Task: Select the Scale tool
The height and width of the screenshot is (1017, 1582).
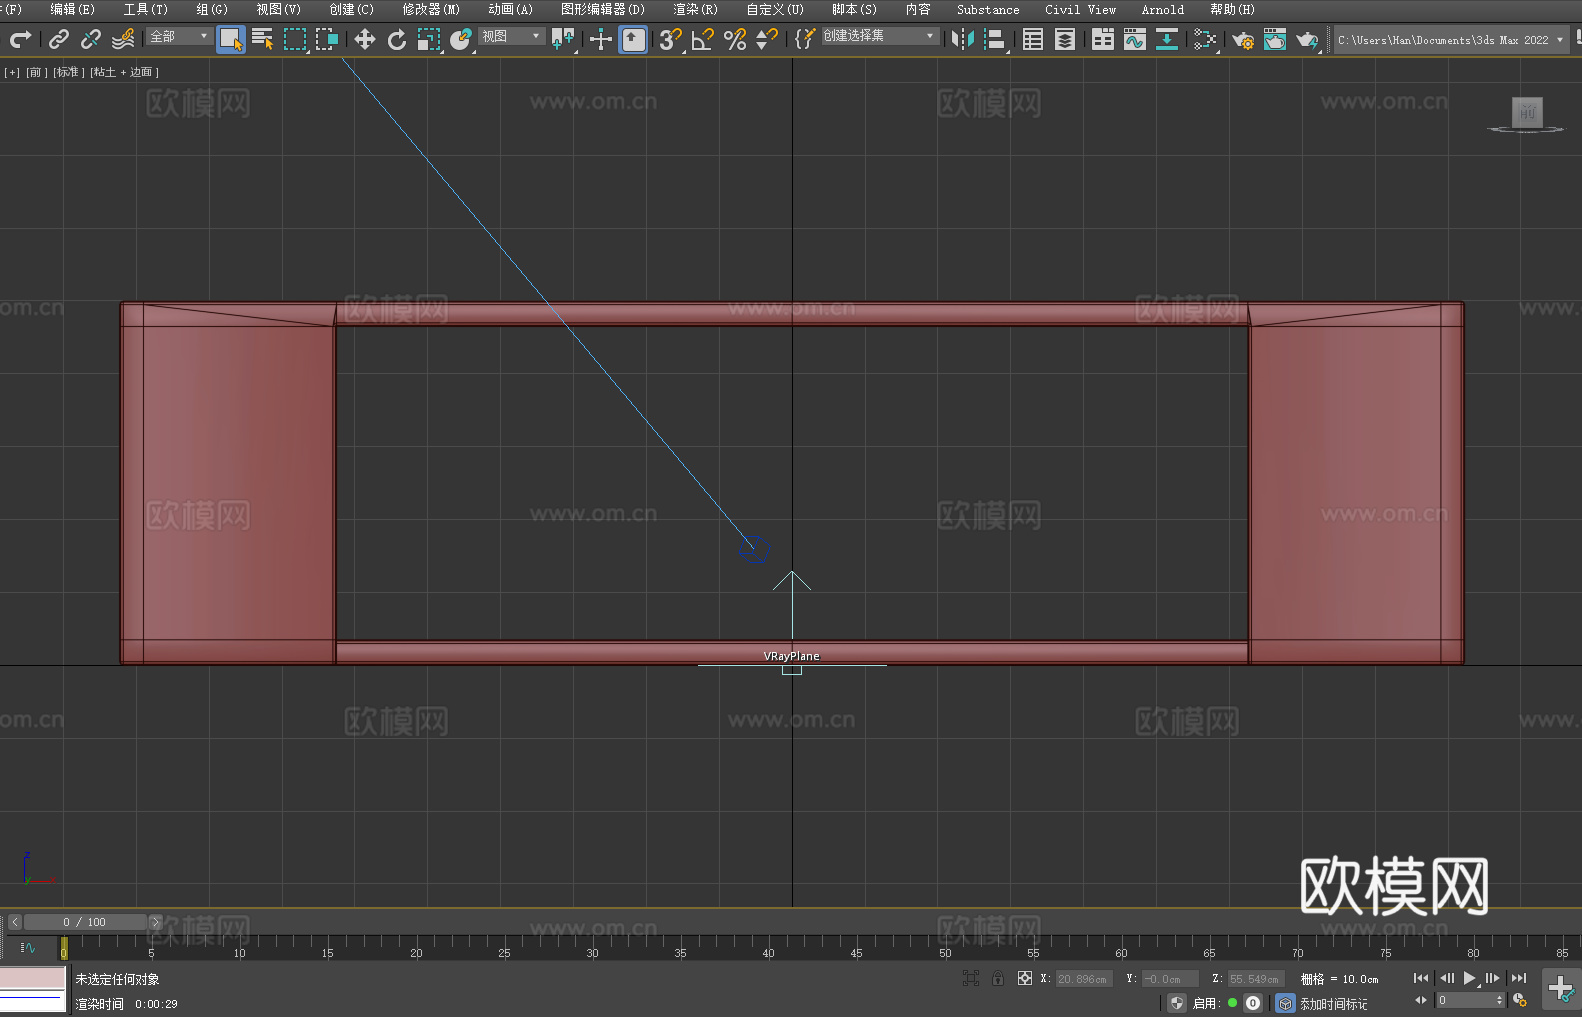Action: [429, 39]
